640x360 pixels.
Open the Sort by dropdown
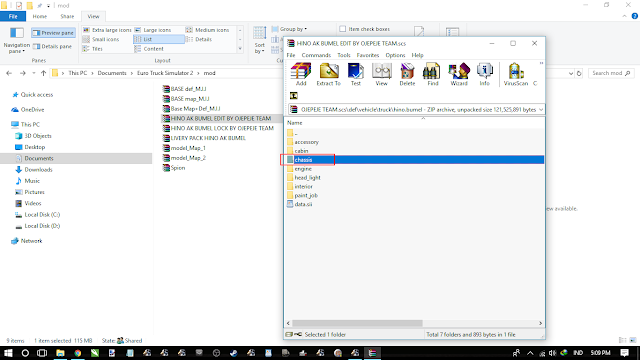(260, 40)
